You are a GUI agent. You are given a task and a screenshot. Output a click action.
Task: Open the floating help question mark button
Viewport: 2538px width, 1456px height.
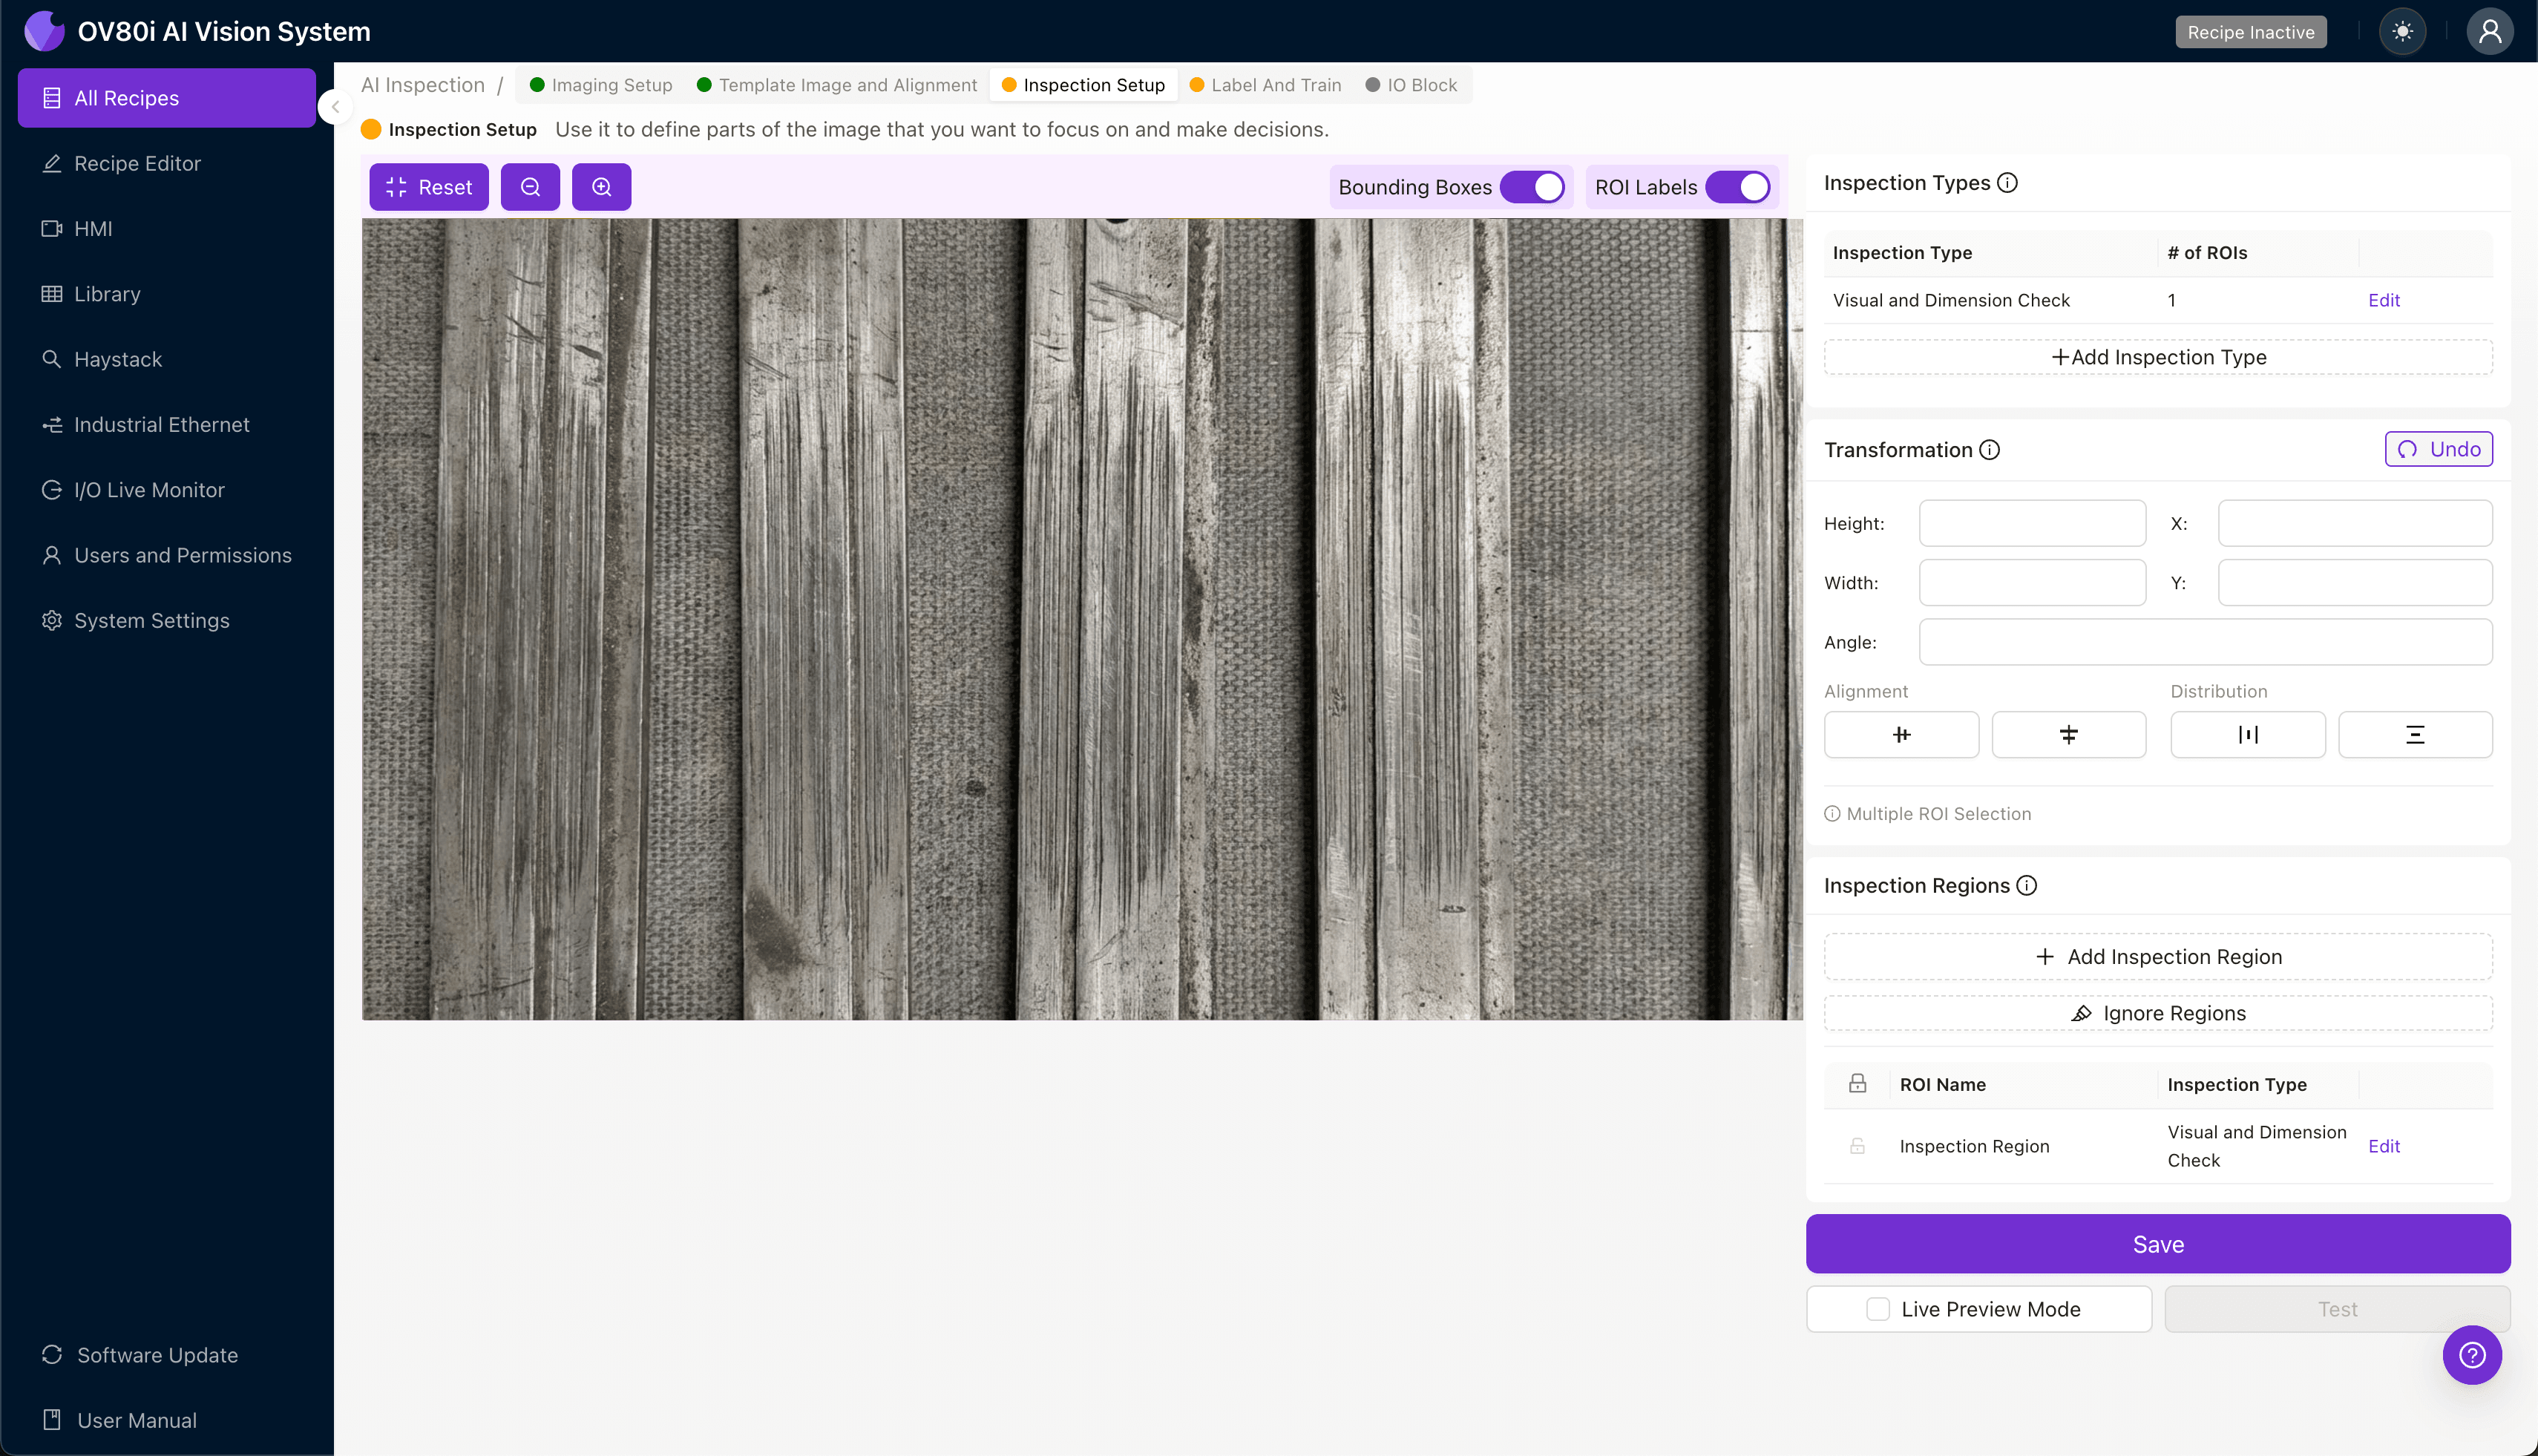coord(2472,1355)
